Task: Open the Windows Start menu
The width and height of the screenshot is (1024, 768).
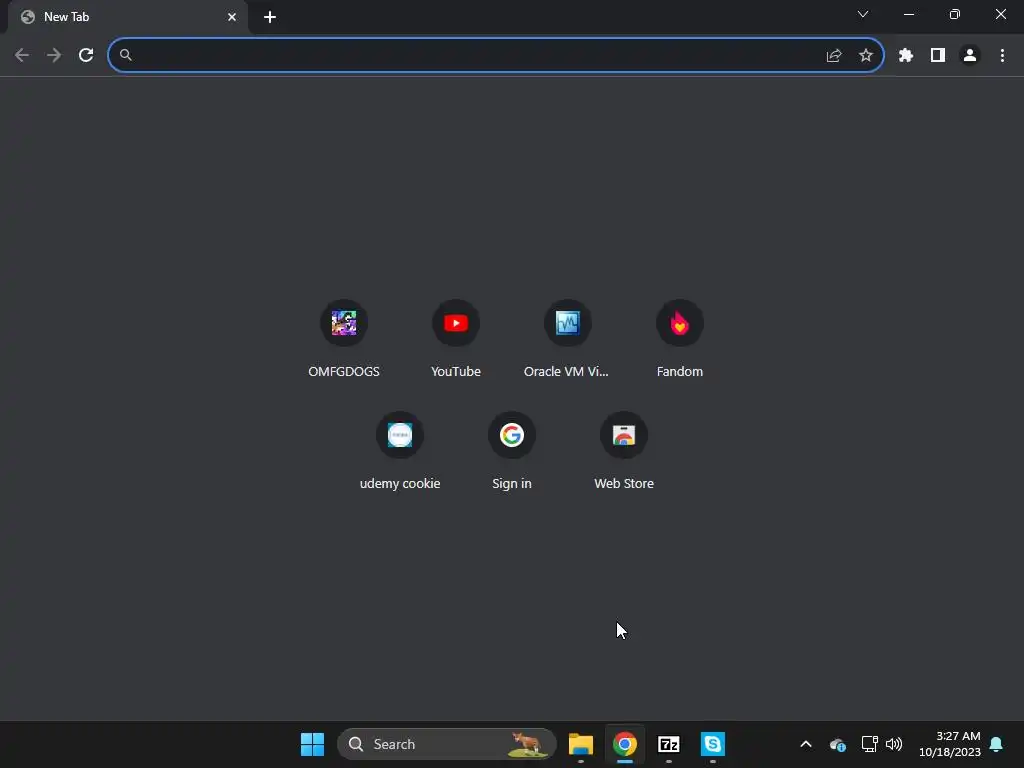Action: [312, 744]
